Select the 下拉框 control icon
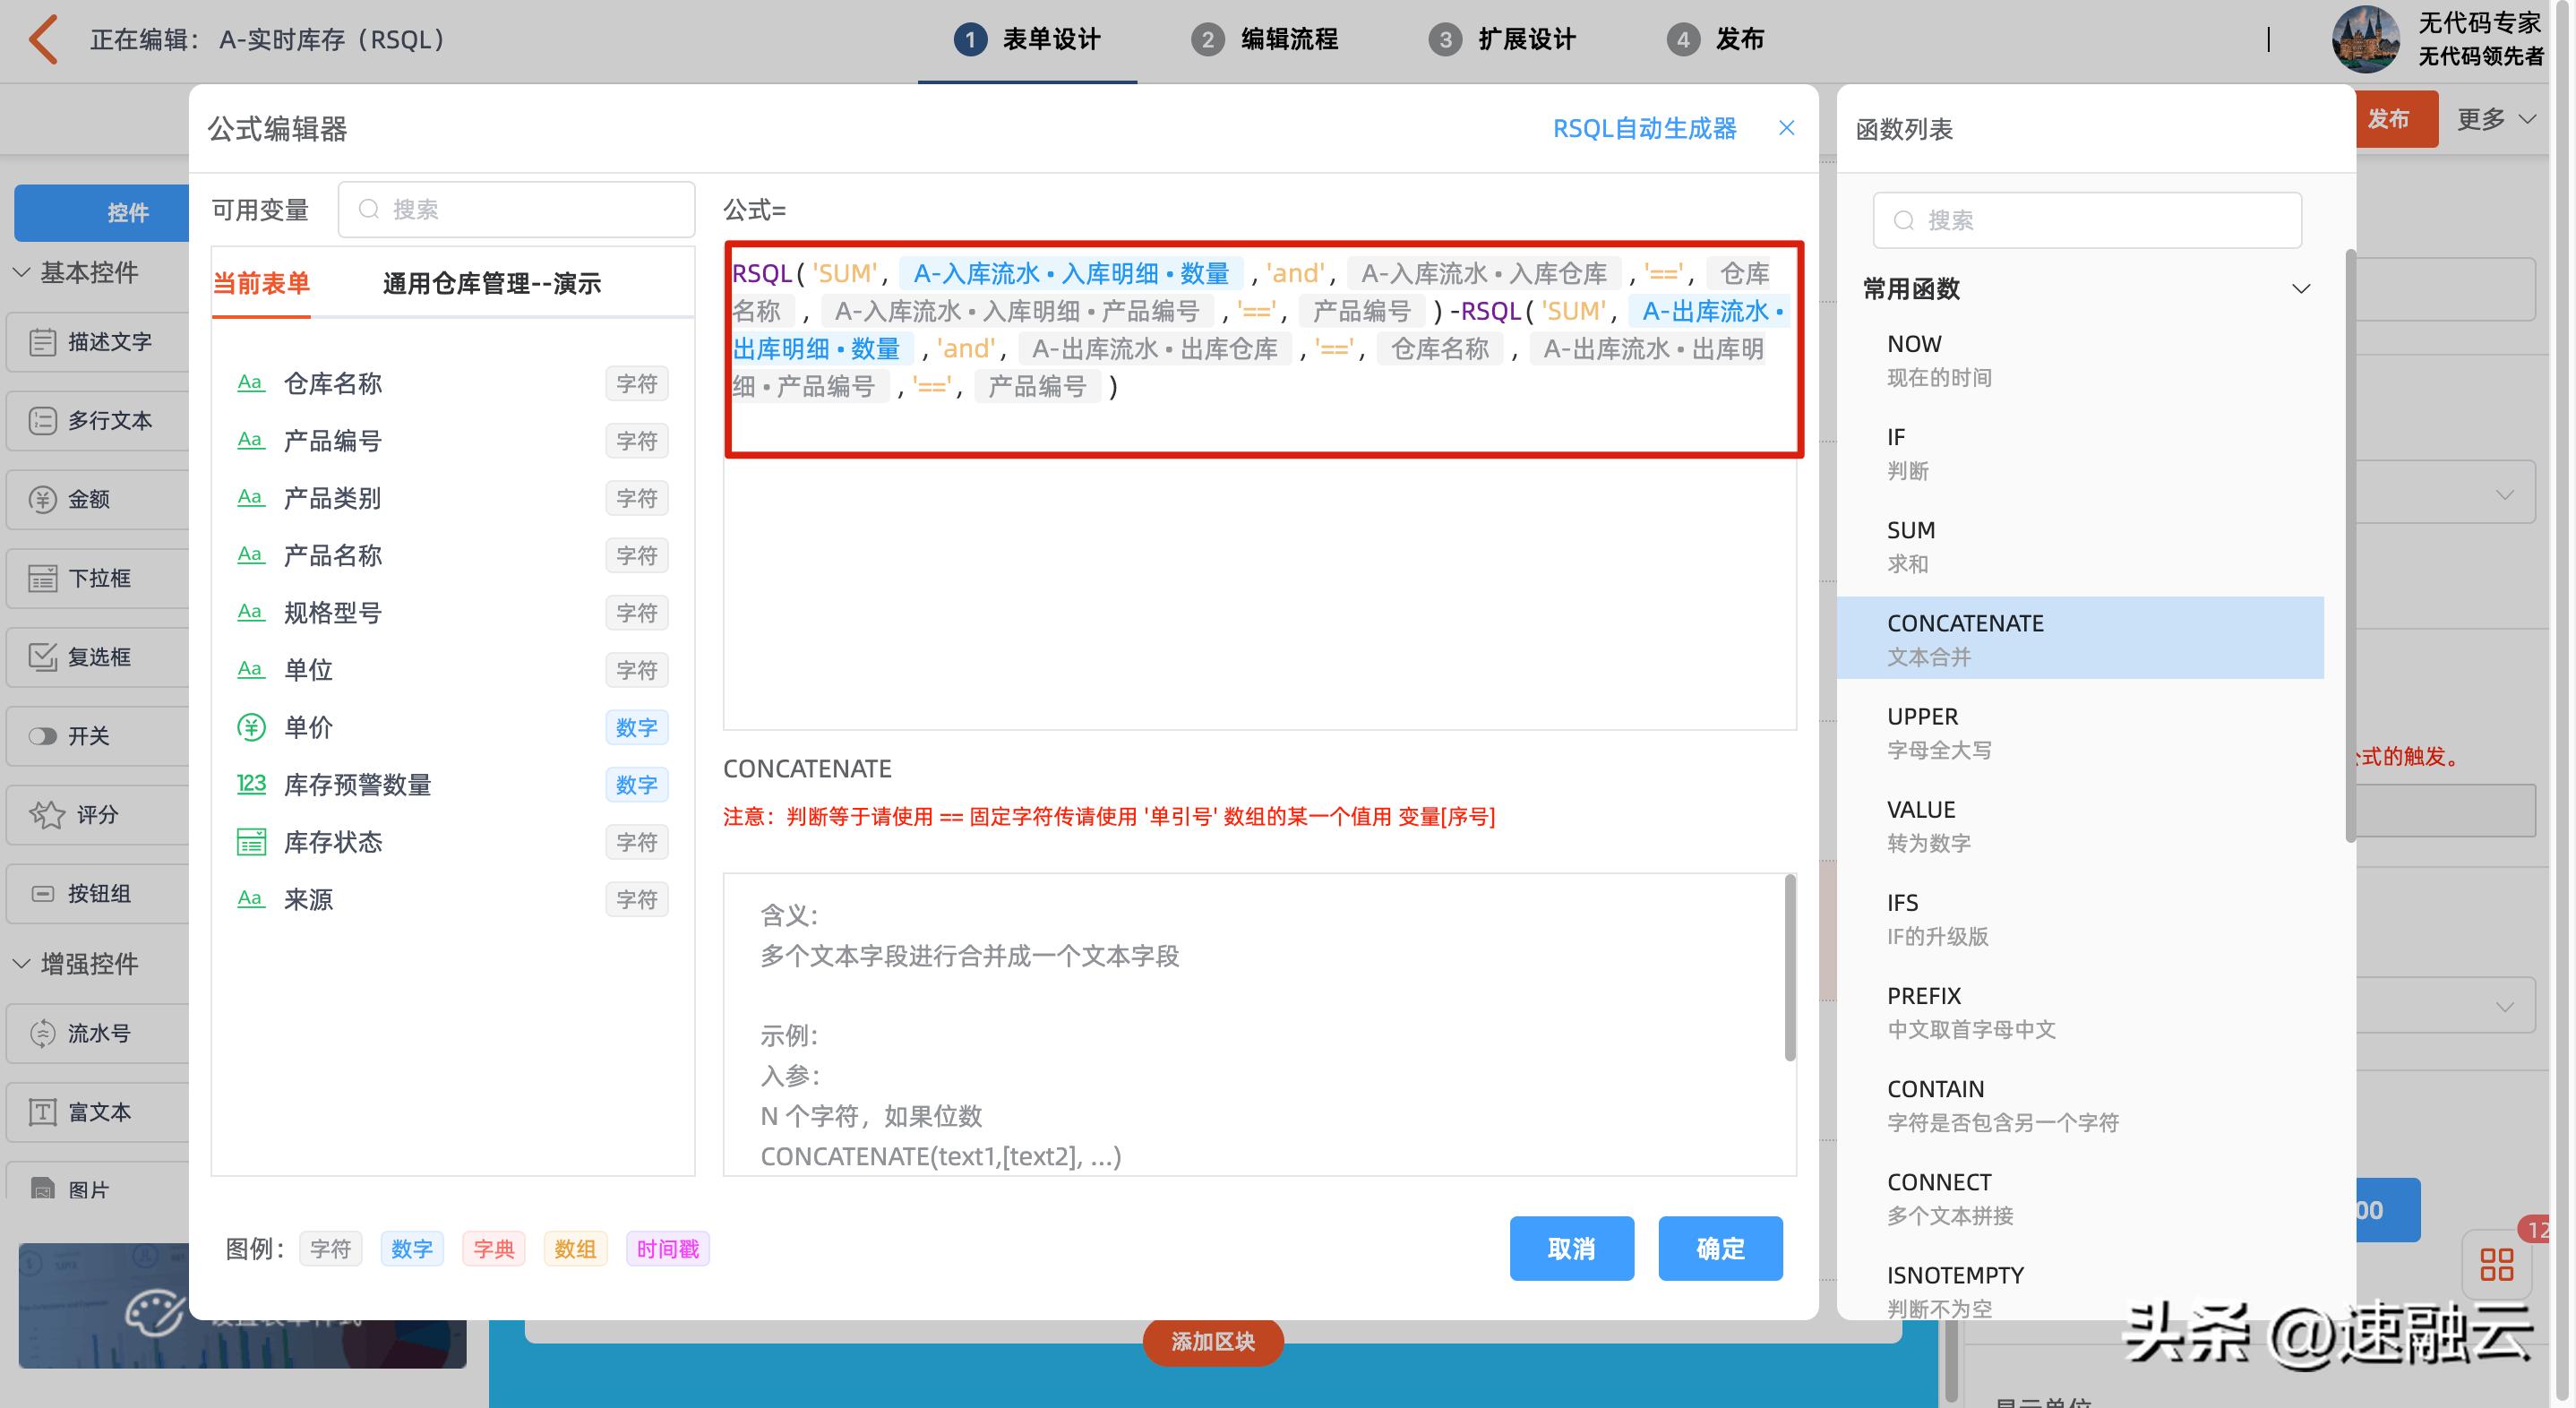This screenshot has height=1408, width=2576. pos(42,578)
